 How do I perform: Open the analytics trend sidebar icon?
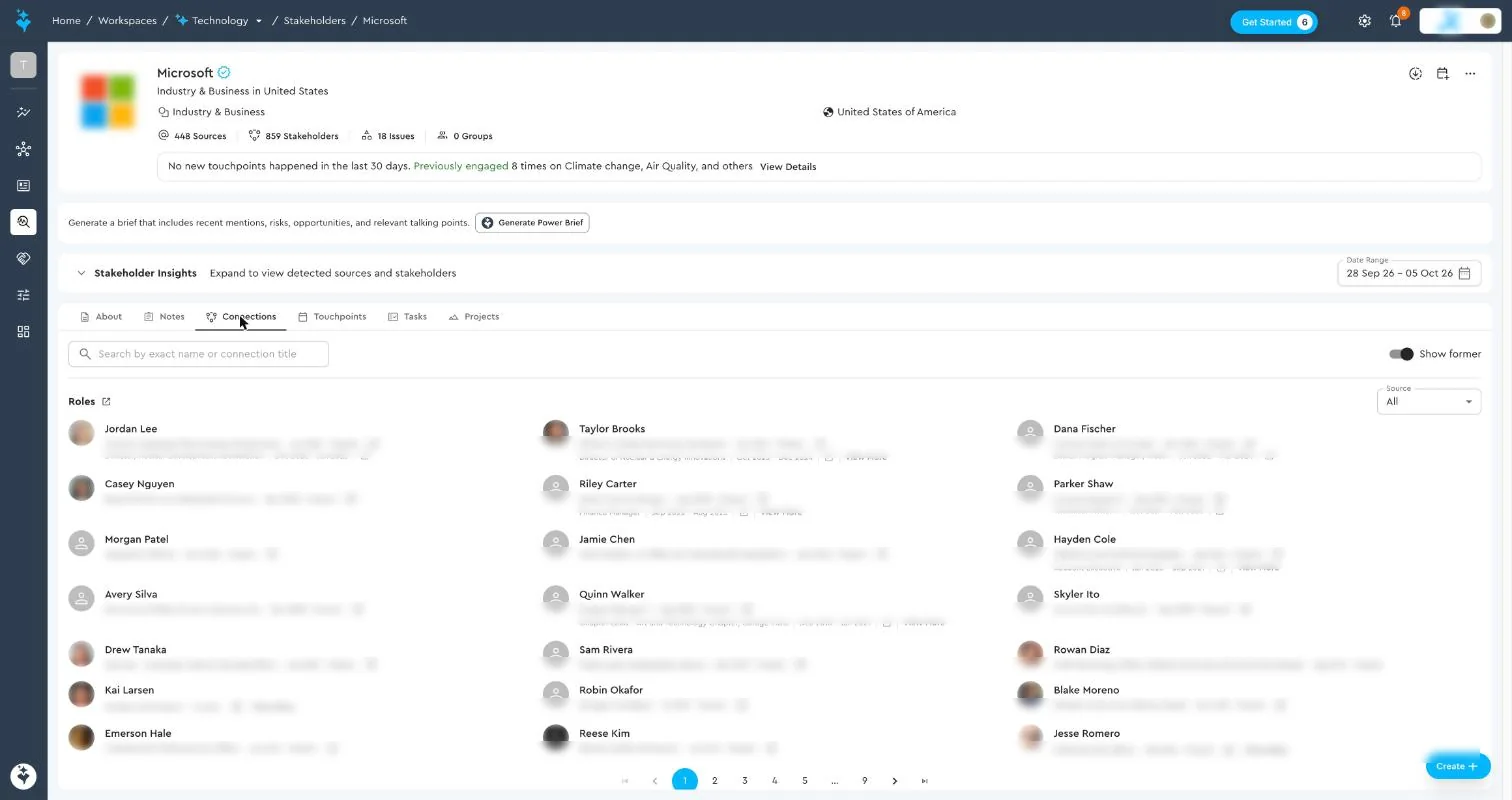click(x=23, y=113)
